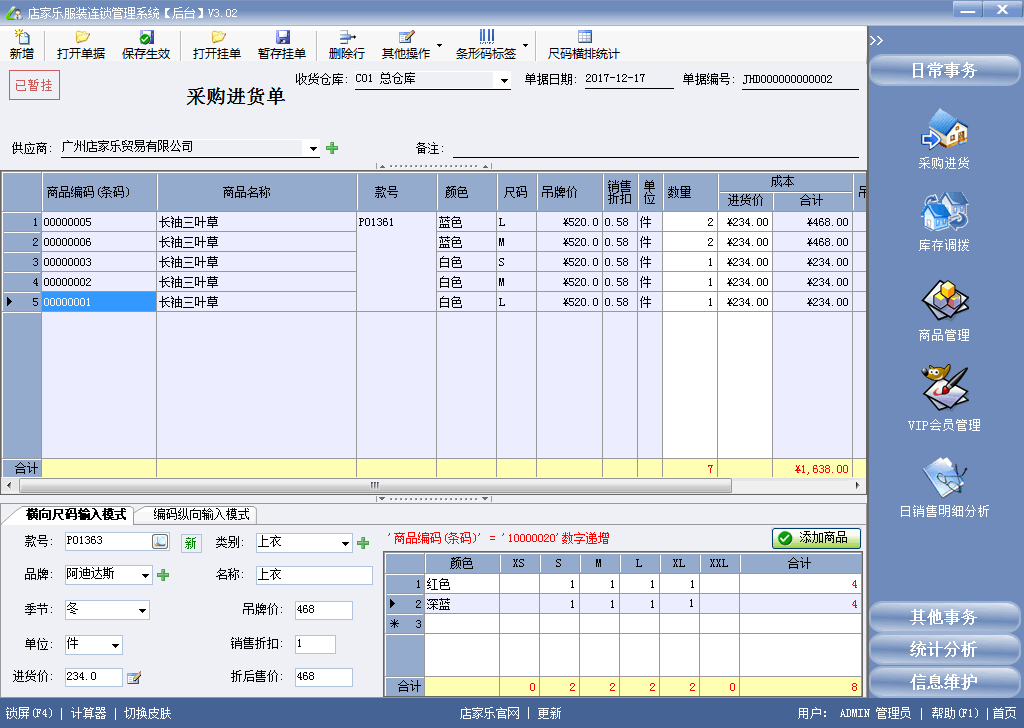Open 日常事务 sidebar section
Screen dimensions: 1024x728
click(x=944, y=70)
